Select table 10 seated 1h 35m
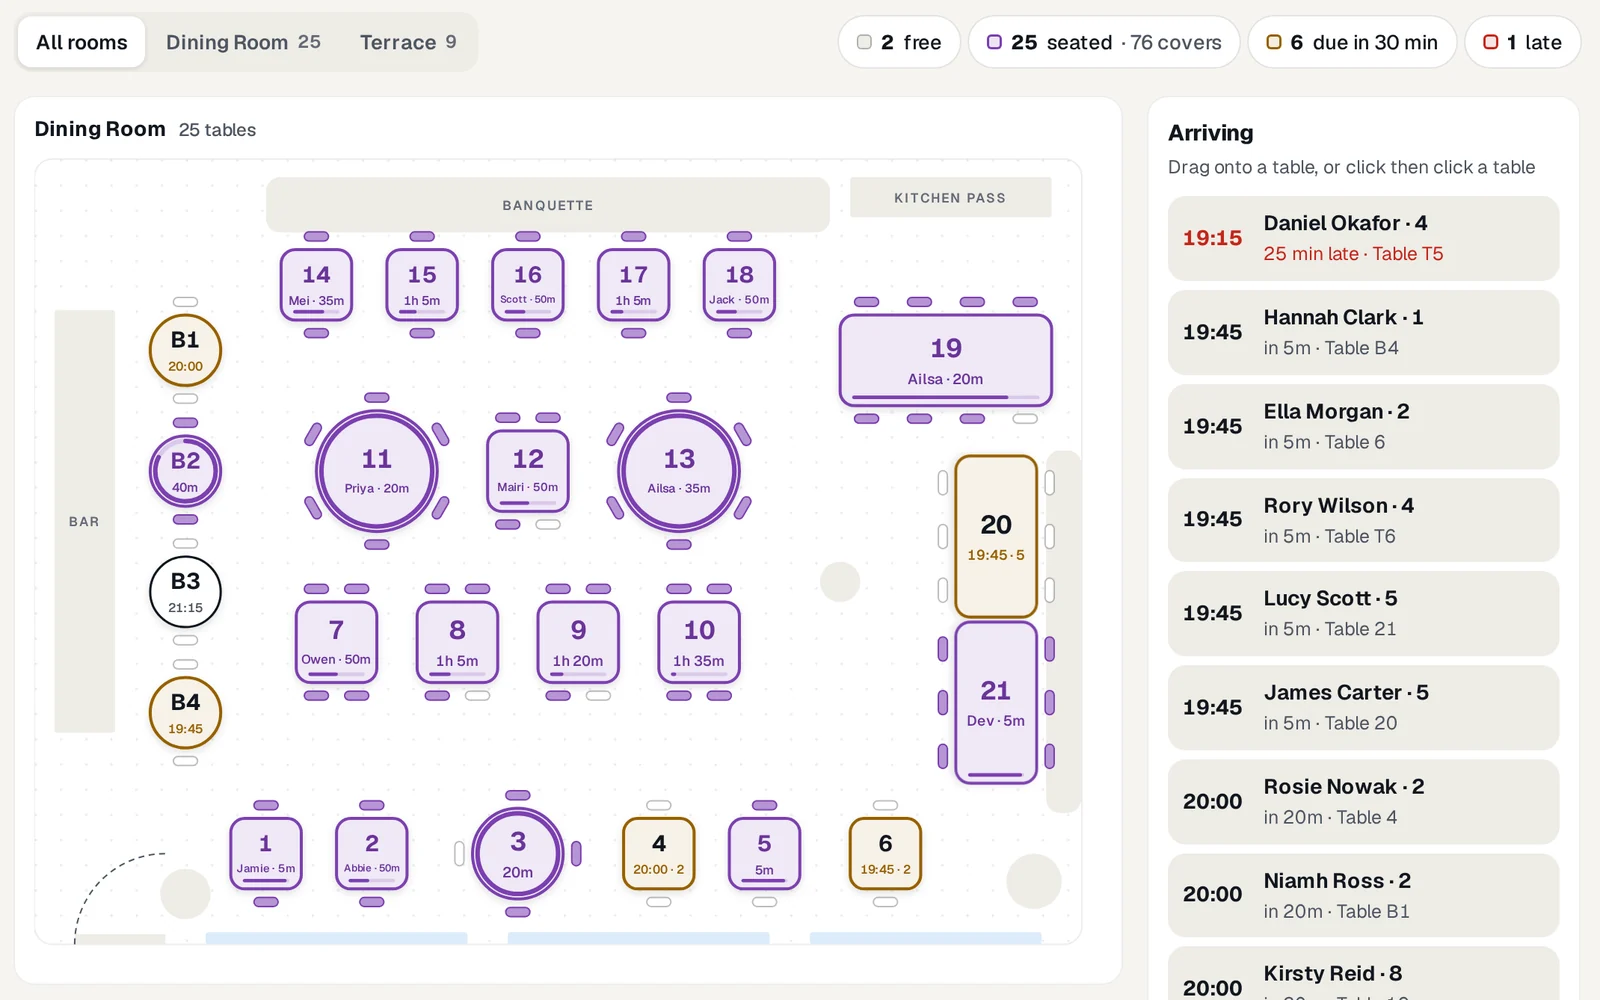Screen dimensions: 1600x1000 click(x=699, y=642)
